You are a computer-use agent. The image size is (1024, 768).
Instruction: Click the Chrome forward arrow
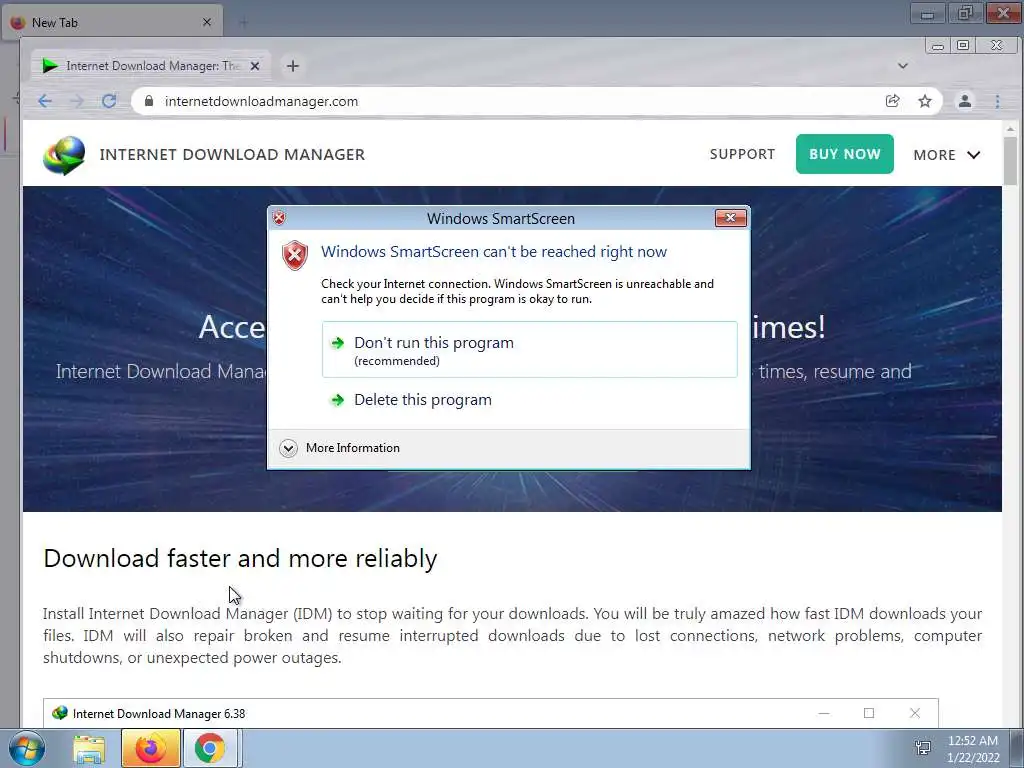(77, 101)
